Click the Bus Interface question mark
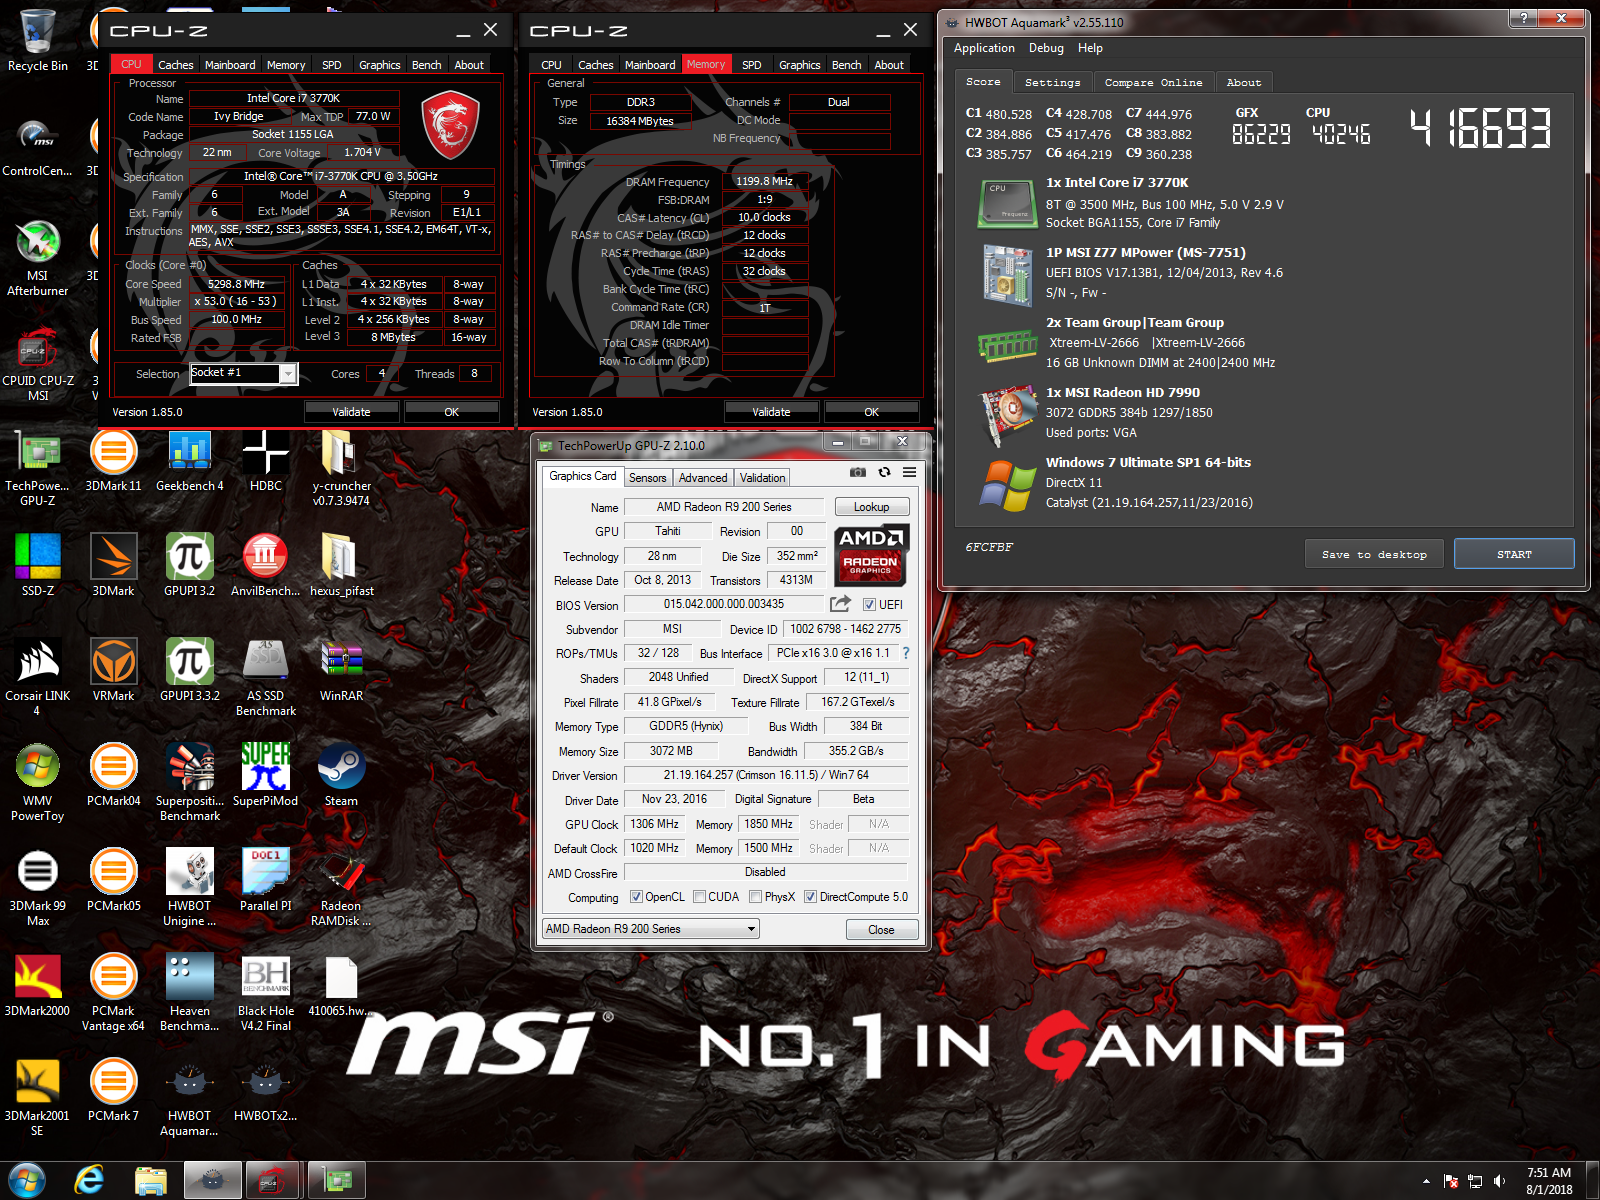Image resolution: width=1600 pixels, height=1200 pixels. coord(906,653)
